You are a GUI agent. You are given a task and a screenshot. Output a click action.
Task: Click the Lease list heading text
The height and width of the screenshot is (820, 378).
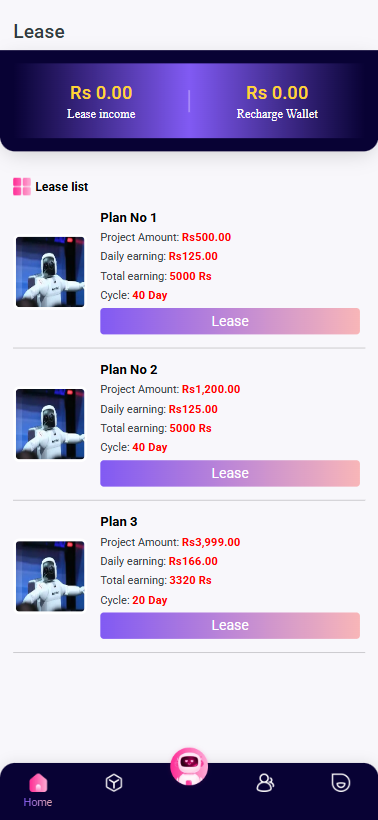tap(62, 187)
